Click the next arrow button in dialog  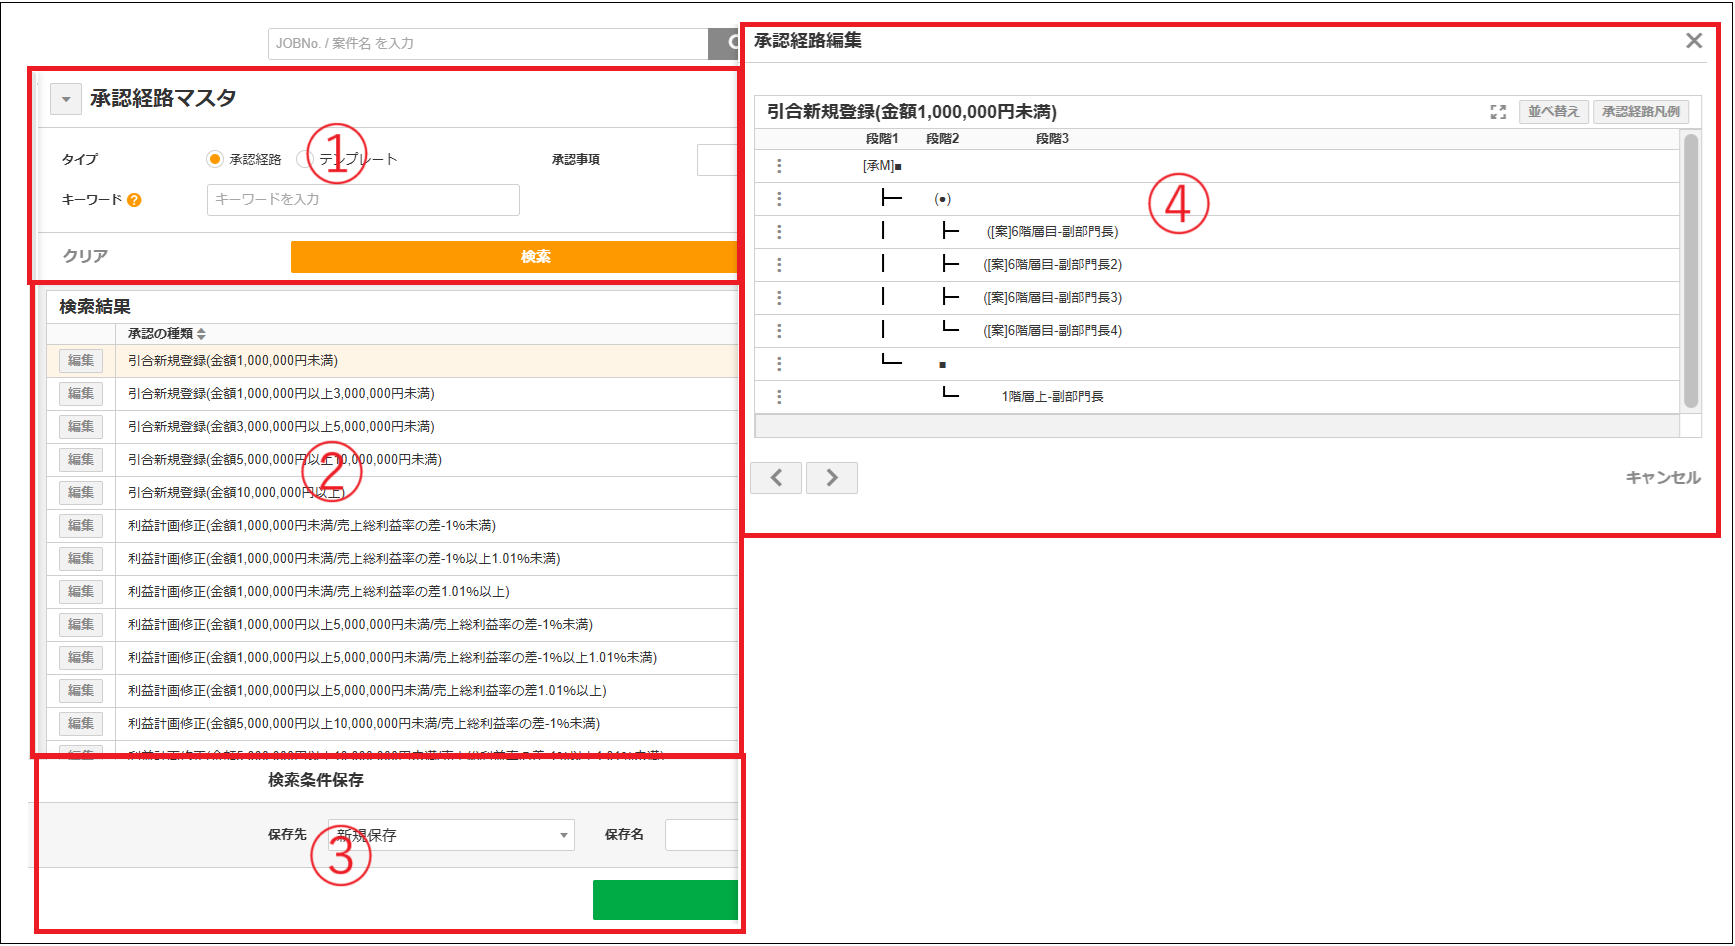pos(831,478)
